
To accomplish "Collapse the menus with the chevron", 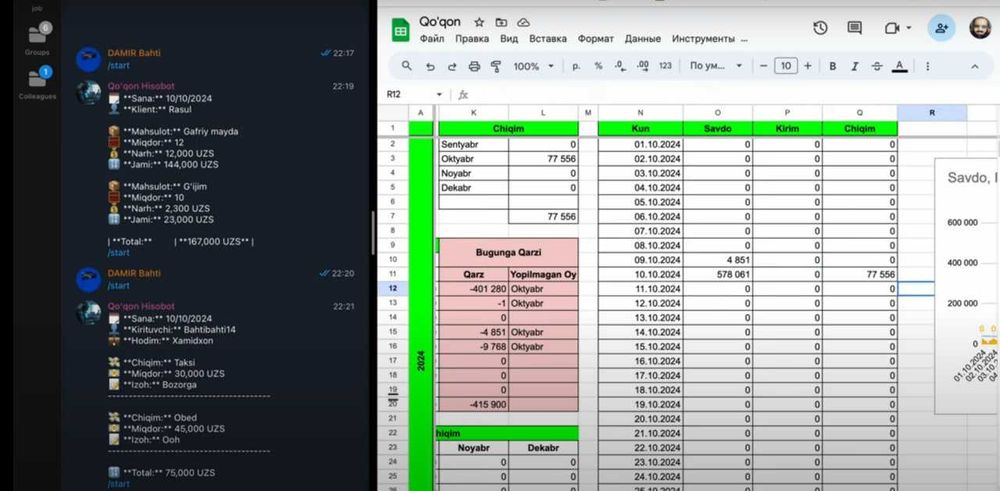I will pos(974,66).
